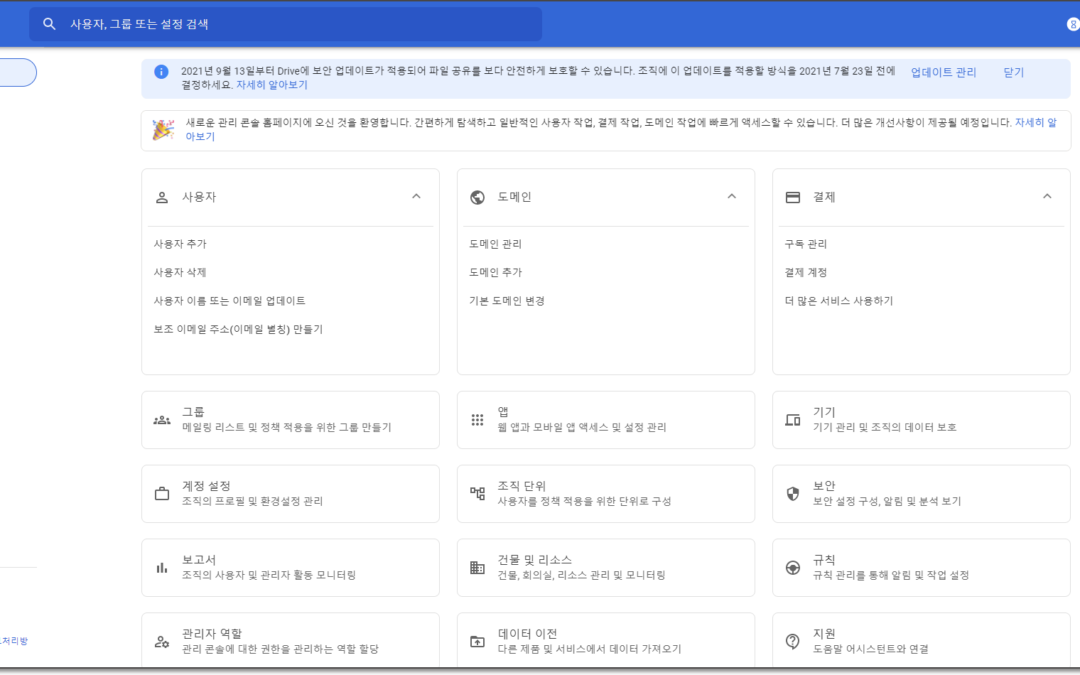Dismiss the notice with 닫기
The image size is (1080, 675).
pyautogui.click(x=1013, y=72)
